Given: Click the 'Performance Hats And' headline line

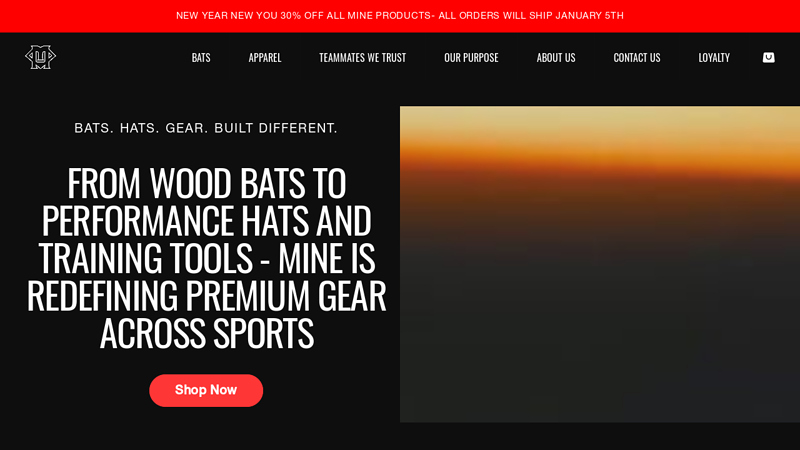Looking at the screenshot, I should point(207,220).
